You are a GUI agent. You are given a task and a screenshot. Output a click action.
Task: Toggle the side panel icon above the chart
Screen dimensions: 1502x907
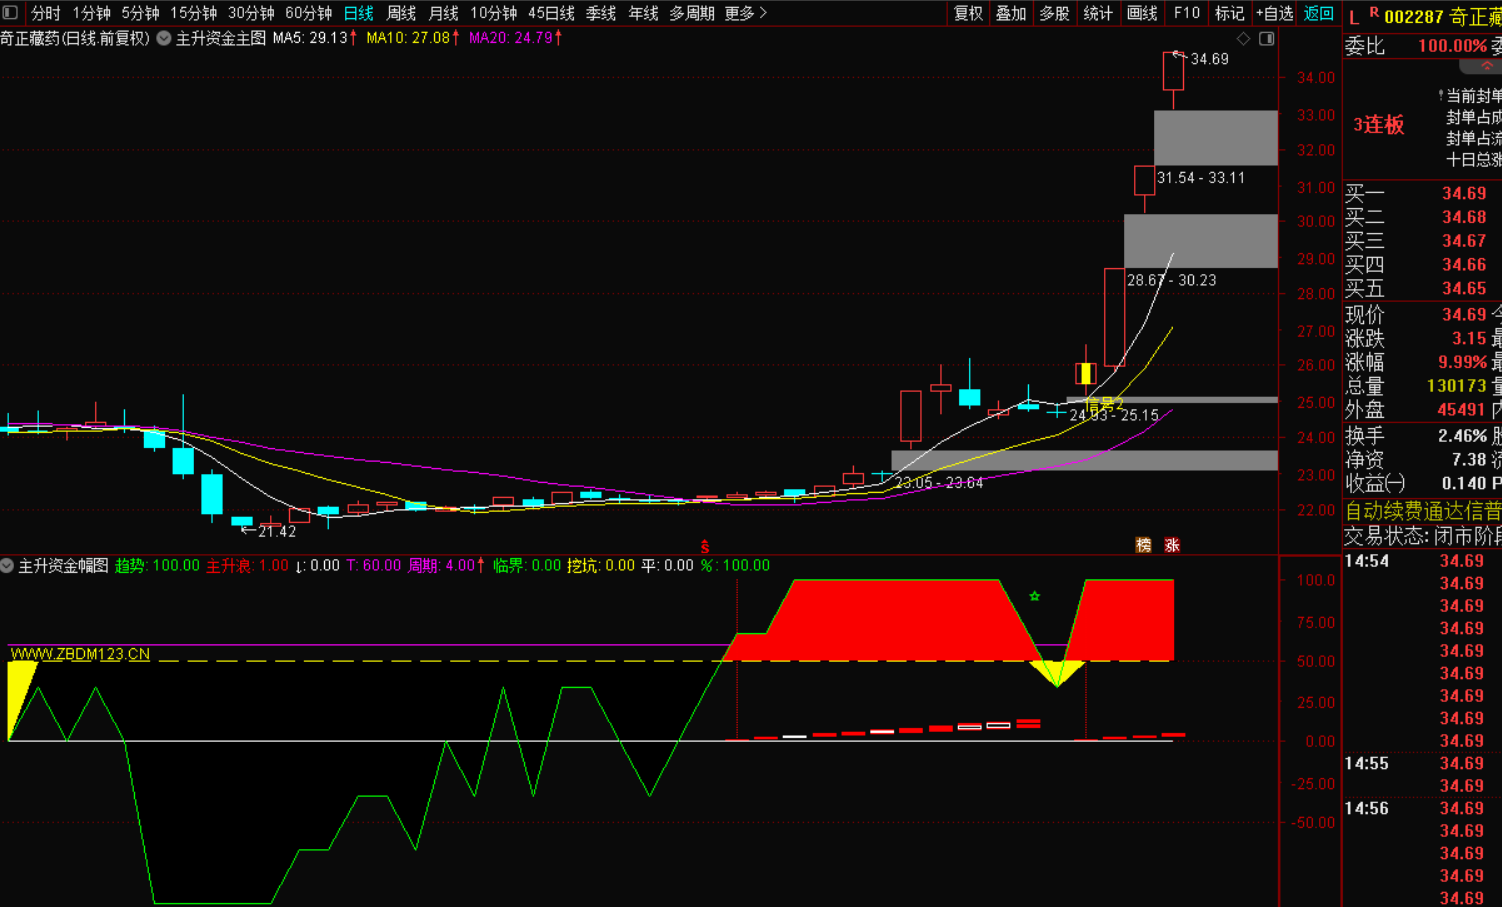pyautogui.click(x=1266, y=39)
